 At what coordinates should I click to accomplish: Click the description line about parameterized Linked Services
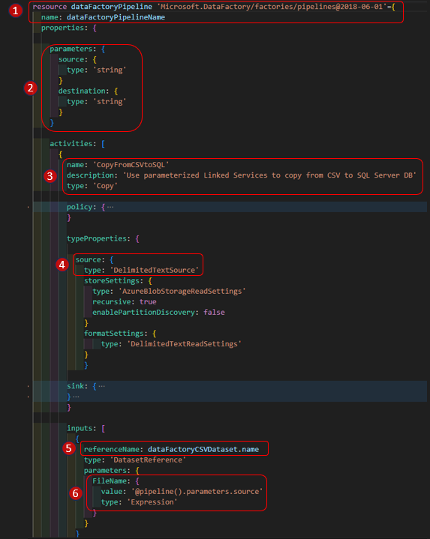[x=242, y=175]
